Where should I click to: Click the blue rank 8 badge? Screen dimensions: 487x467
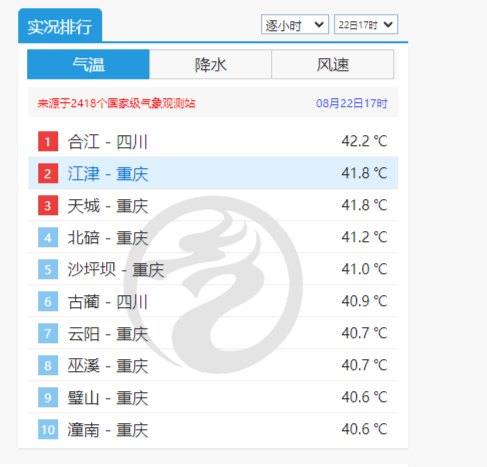(x=48, y=365)
